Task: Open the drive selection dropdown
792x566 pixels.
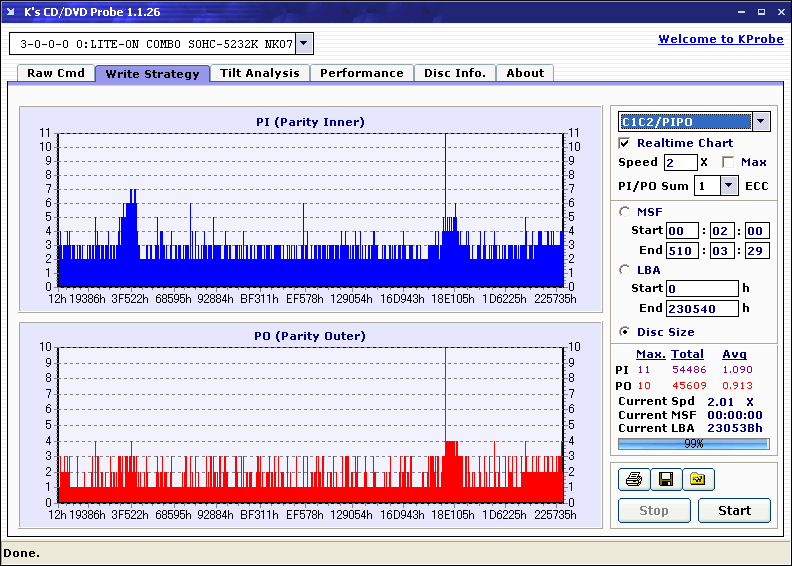Action: click(304, 44)
